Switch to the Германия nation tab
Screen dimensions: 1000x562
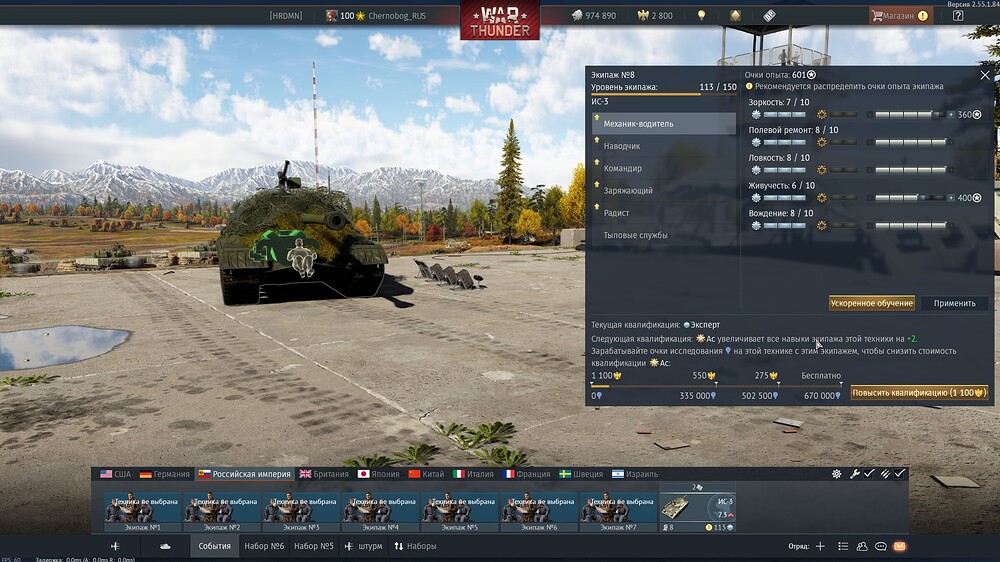point(166,474)
